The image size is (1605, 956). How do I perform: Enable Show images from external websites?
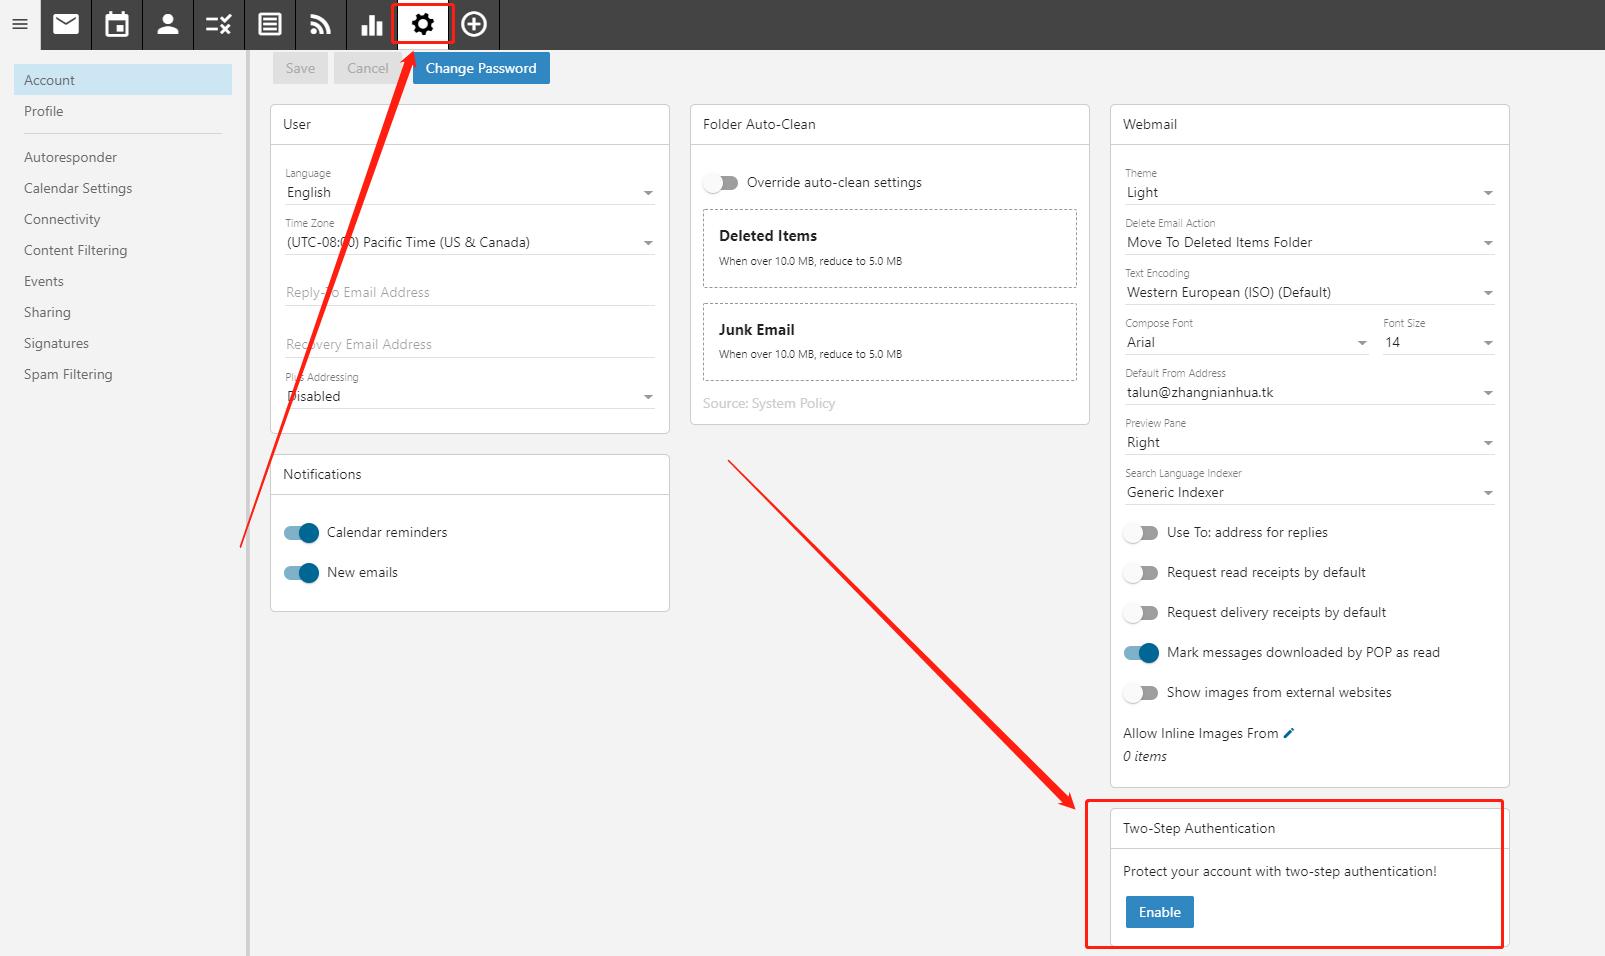(x=1141, y=693)
